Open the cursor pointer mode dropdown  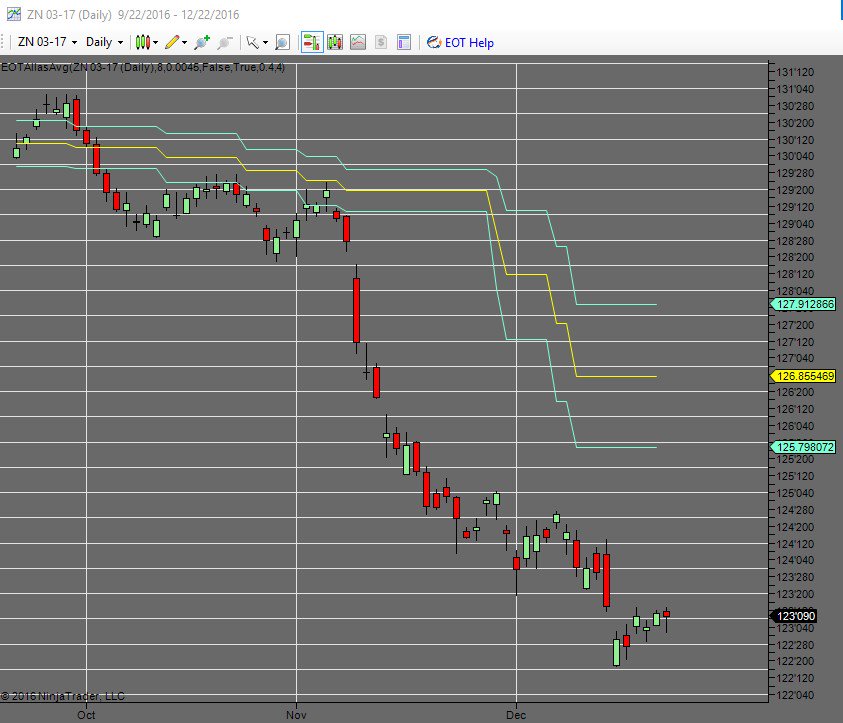coord(256,42)
